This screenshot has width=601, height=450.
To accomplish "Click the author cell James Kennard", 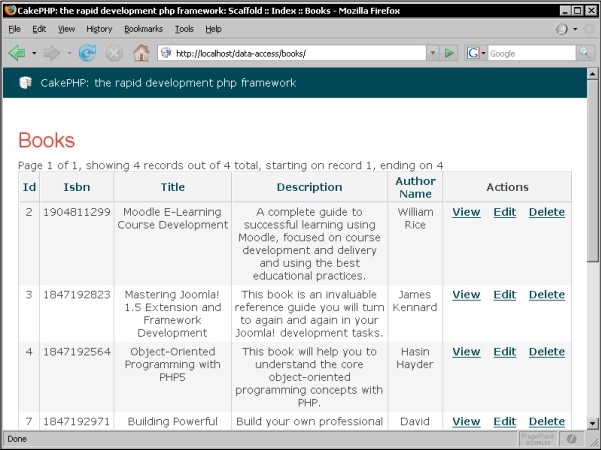I will 415,301.
